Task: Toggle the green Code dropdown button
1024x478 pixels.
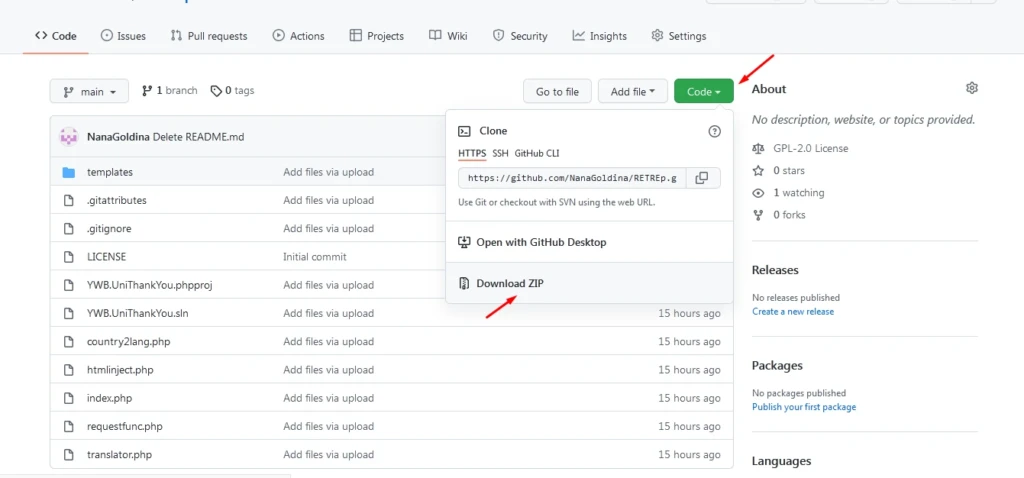Action: (703, 91)
